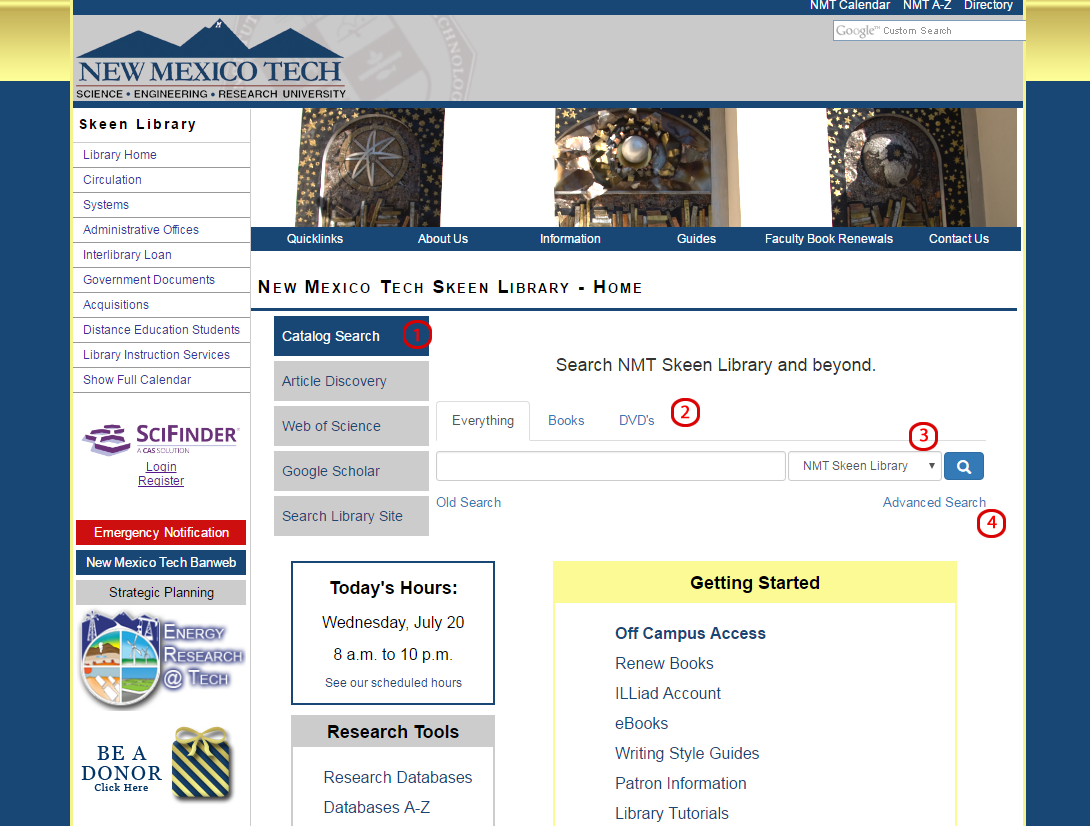Open Circulation in the sidebar
The image size is (1090, 826).
click(x=112, y=179)
